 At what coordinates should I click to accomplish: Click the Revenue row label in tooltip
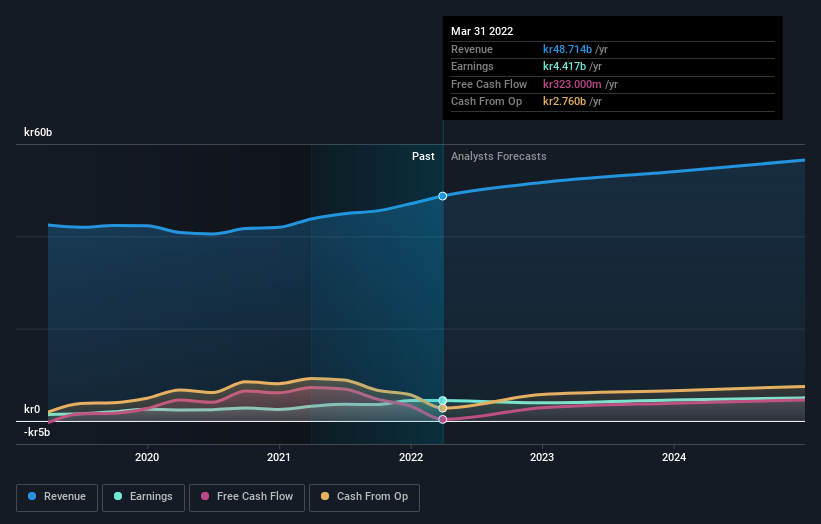(x=472, y=49)
